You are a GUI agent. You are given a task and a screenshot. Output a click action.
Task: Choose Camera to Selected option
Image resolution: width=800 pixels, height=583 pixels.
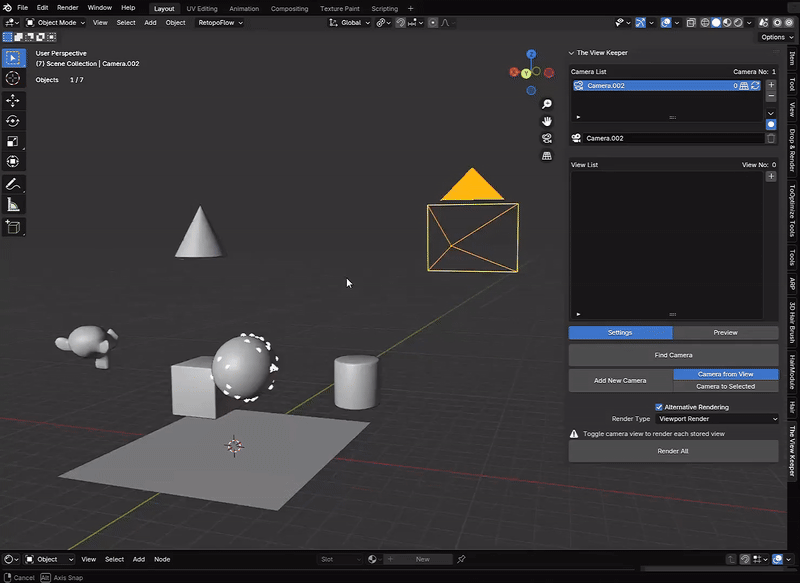click(726, 387)
